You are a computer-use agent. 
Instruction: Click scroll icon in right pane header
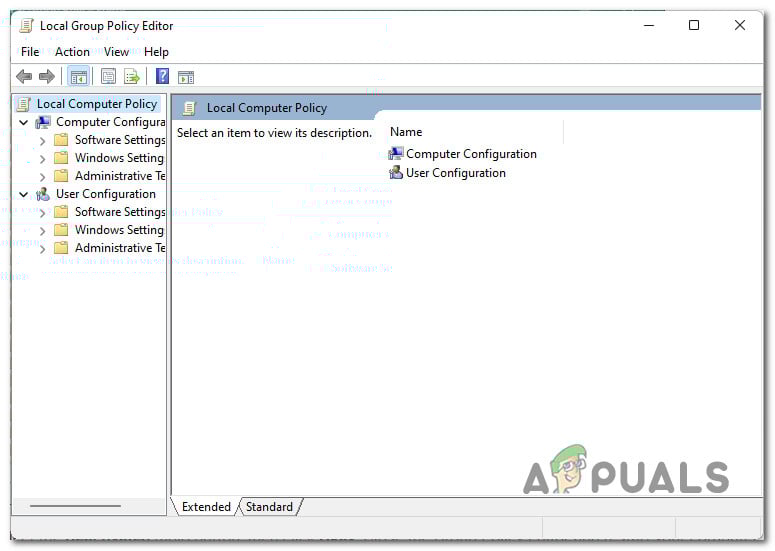(x=189, y=108)
